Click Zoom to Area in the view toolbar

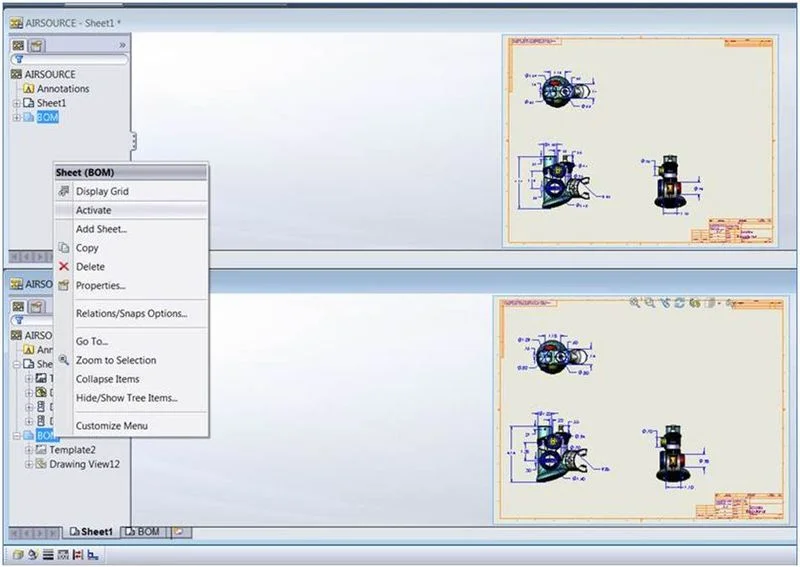650,303
